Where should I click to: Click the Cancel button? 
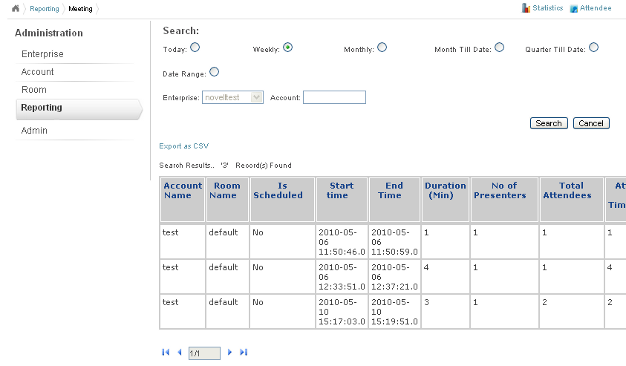click(591, 123)
